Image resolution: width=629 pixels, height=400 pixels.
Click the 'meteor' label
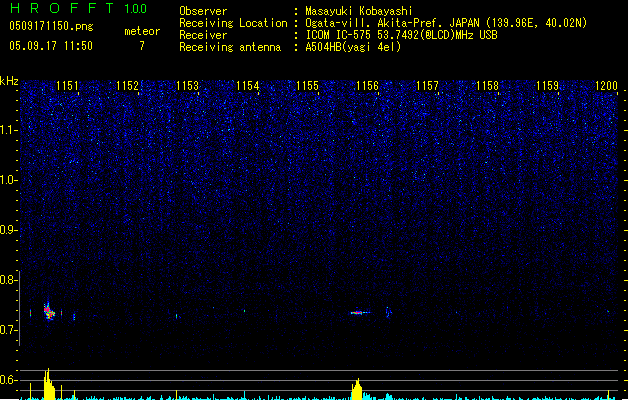(142, 31)
